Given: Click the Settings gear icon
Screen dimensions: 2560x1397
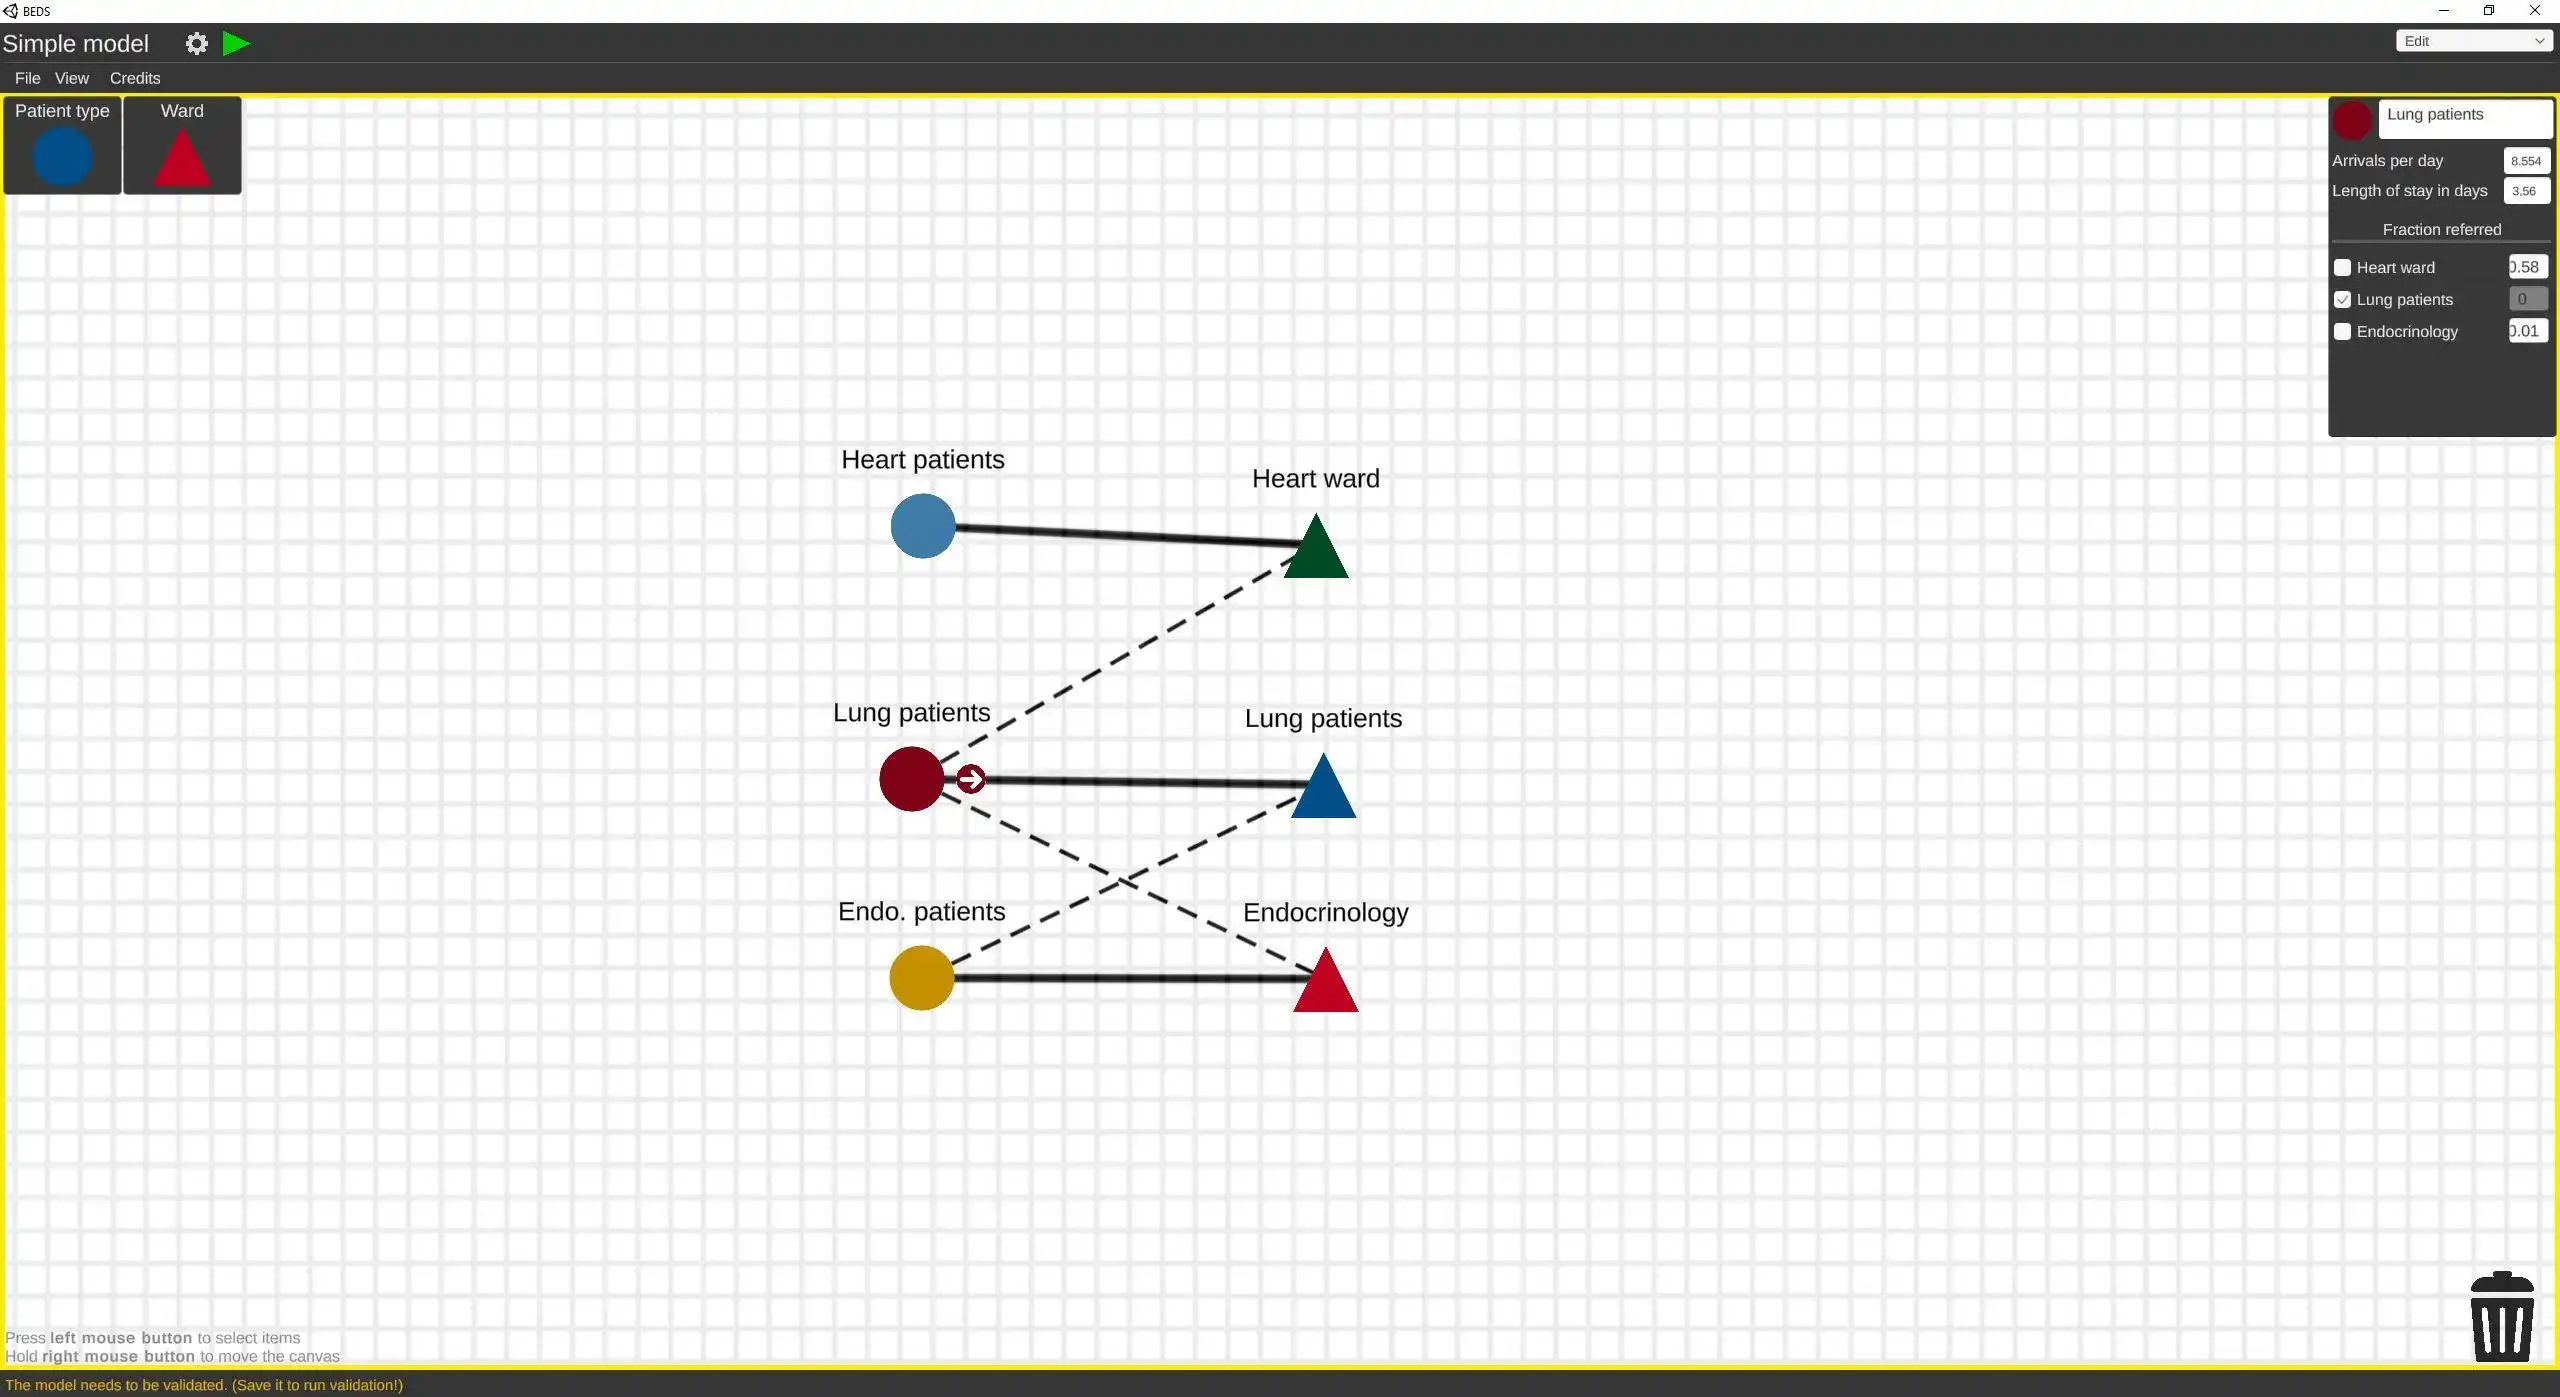Looking at the screenshot, I should click(x=196, y=41).
